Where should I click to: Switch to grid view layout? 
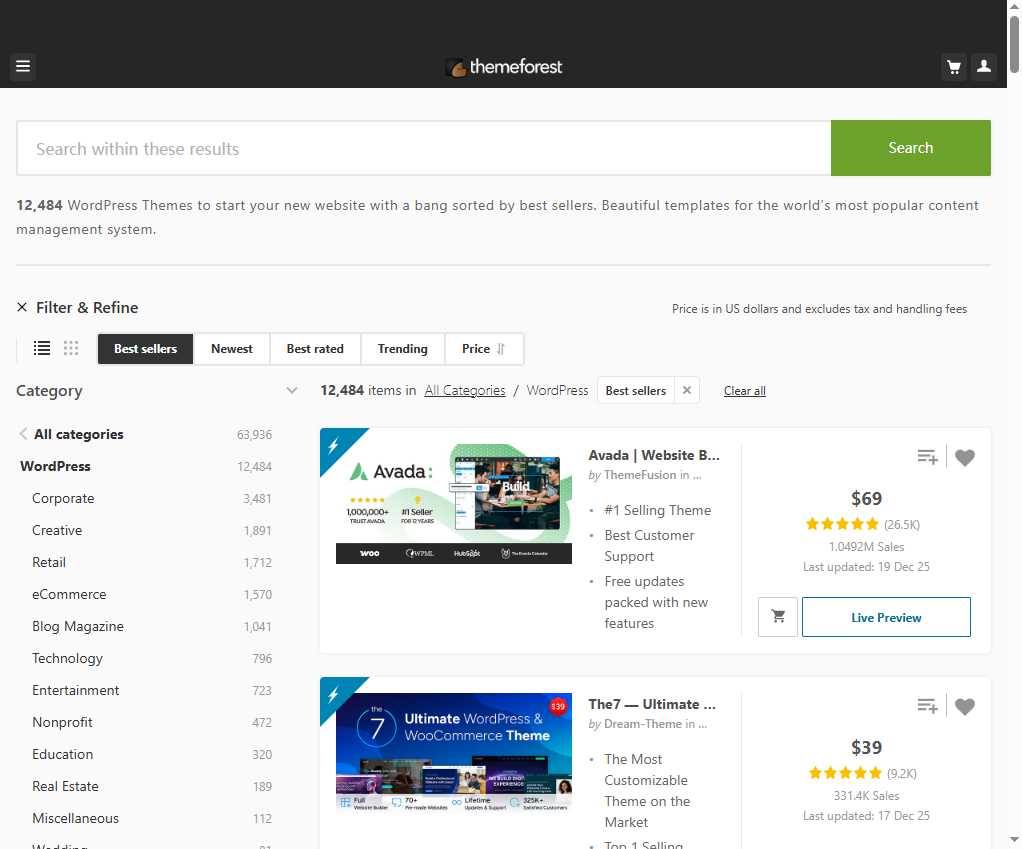coord(71,349)
